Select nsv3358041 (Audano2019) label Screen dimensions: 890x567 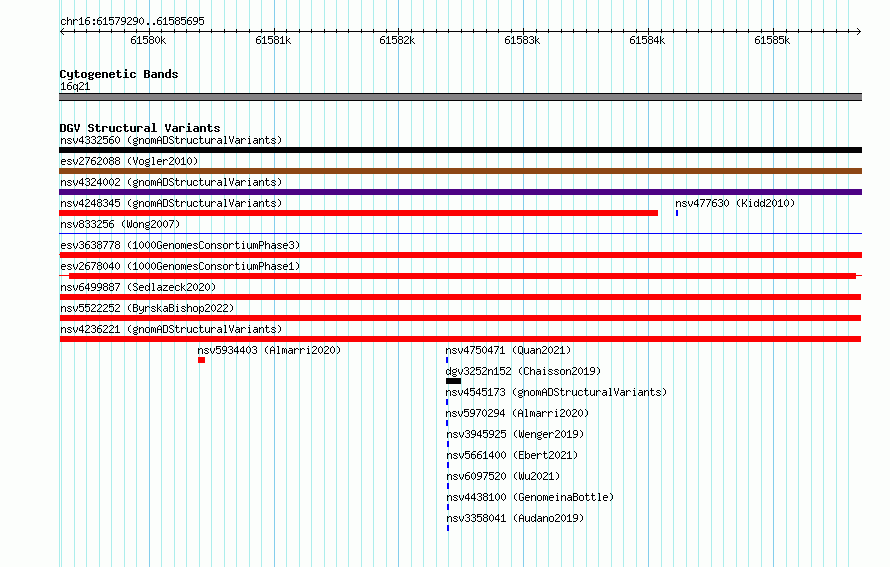coord(515,518)
